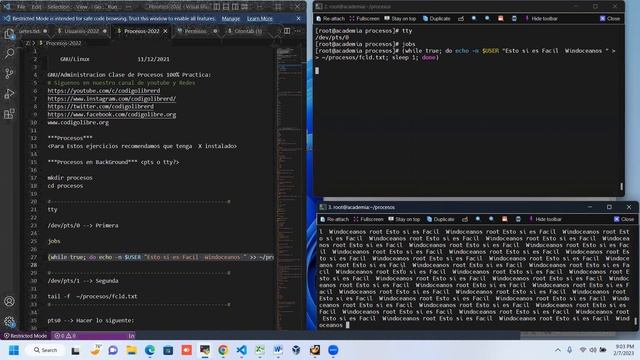Screen dimensions: 640x360
Task: Click Split Editor icon beside the editor tabs
Action: pos(287,31)
